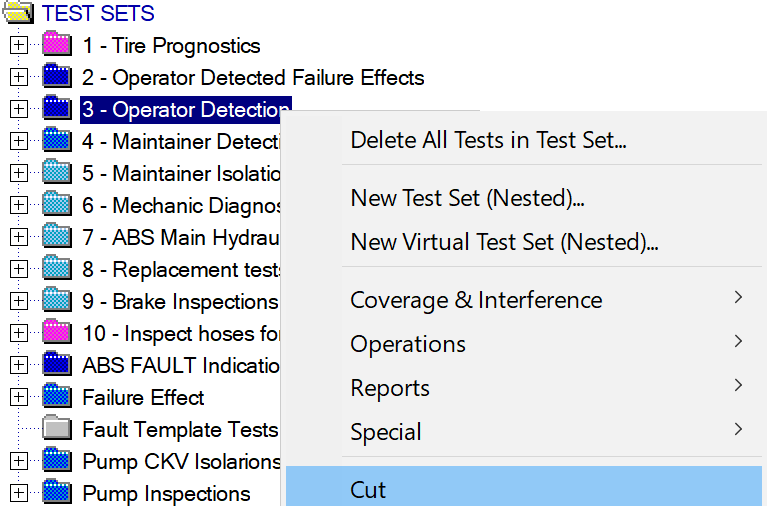This screenshot has width=768, height=507.
Task: Open the Special submenu arrow
Action: 739,429
